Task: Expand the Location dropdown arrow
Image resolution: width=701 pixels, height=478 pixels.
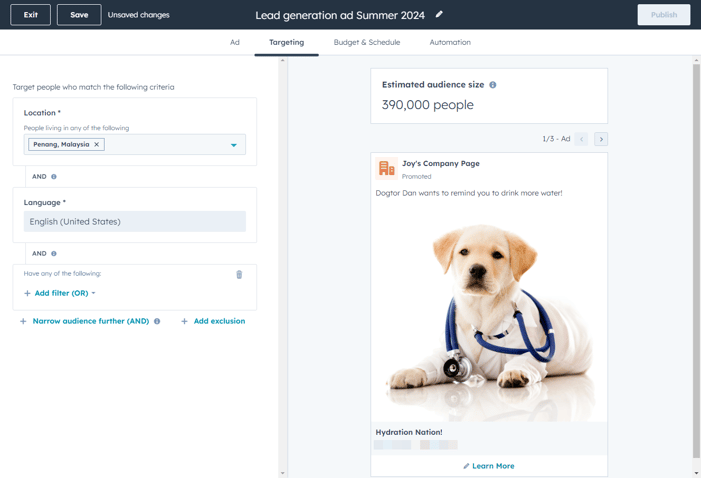Action: coord(234,145)
